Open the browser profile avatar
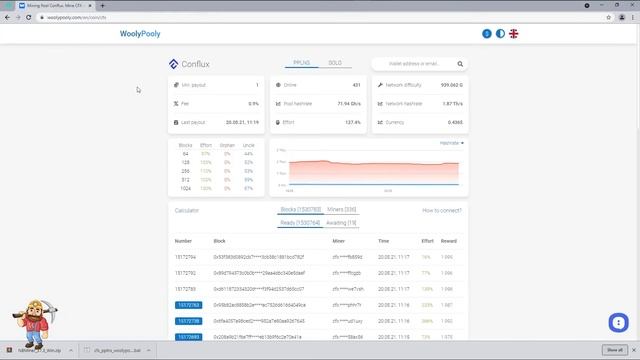The image size is (640, 360). click(x=622, y=18)
